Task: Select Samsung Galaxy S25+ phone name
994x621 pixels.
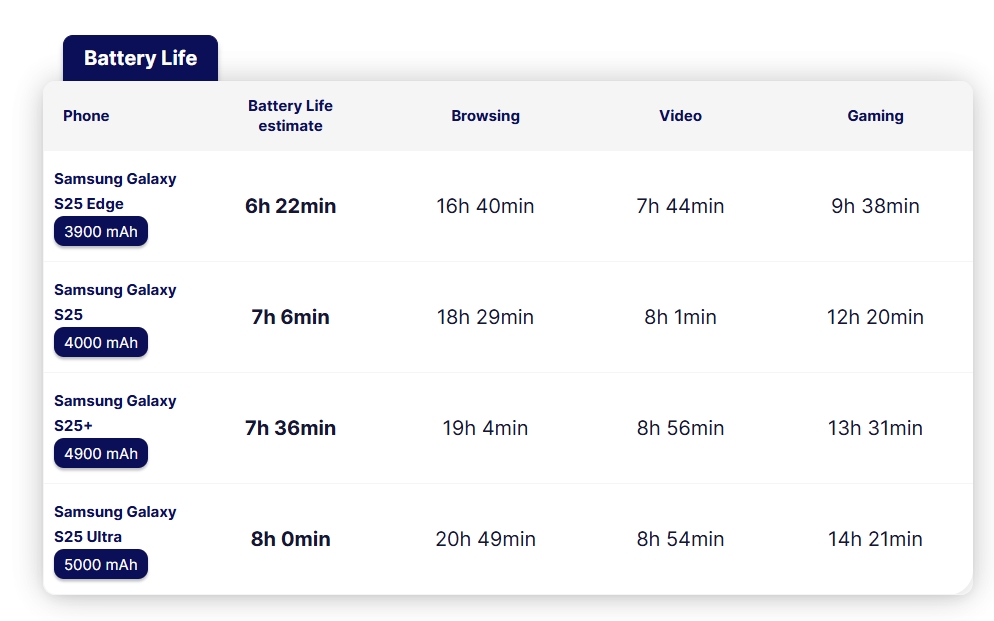Action: [x=115, y=413]
